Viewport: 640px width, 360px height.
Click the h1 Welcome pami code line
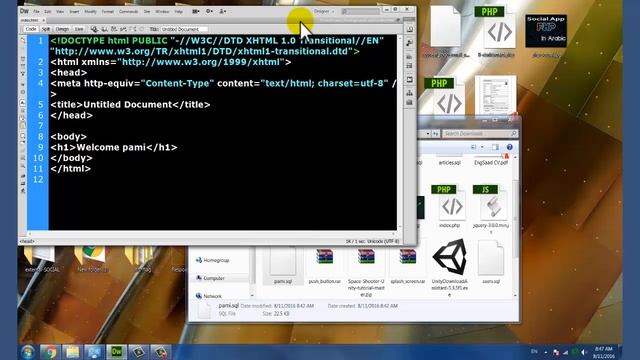coord(114,147)
